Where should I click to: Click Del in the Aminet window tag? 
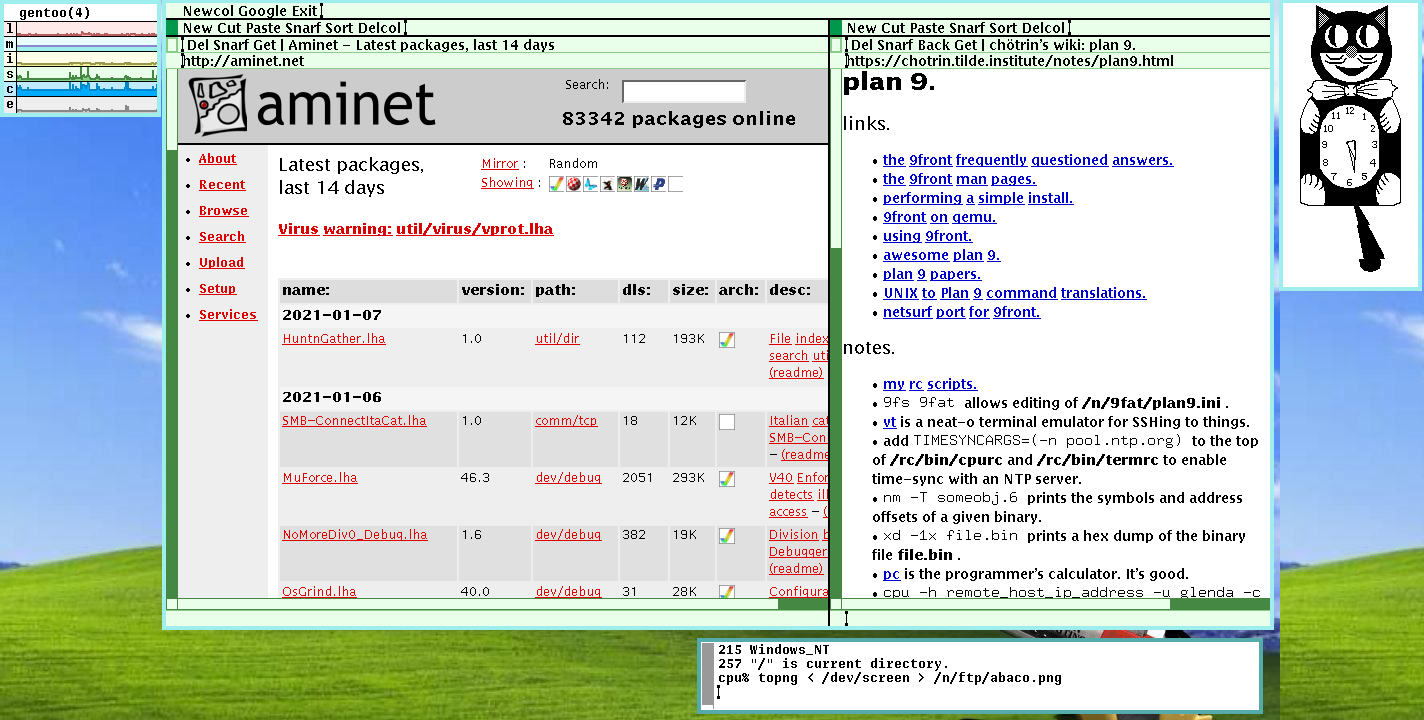coord(197,45)
